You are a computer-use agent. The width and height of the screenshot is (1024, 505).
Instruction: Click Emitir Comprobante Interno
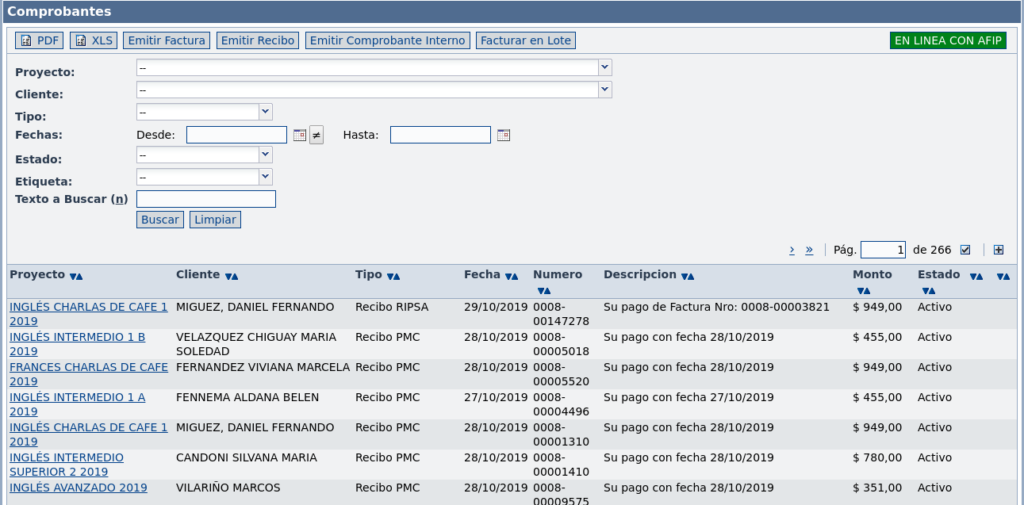[387, 41]
